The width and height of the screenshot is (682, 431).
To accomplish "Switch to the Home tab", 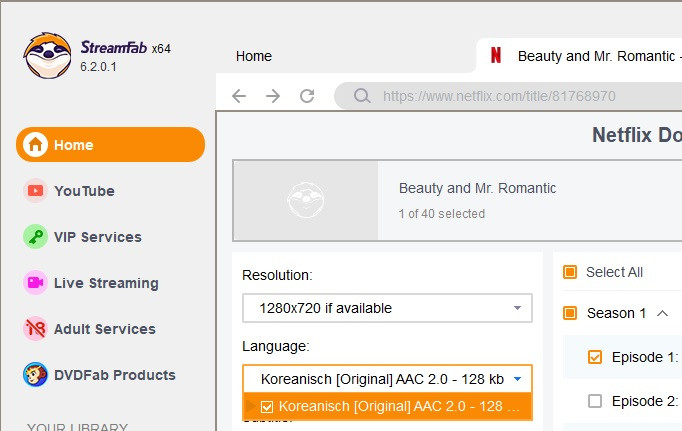I will point(254,56).
